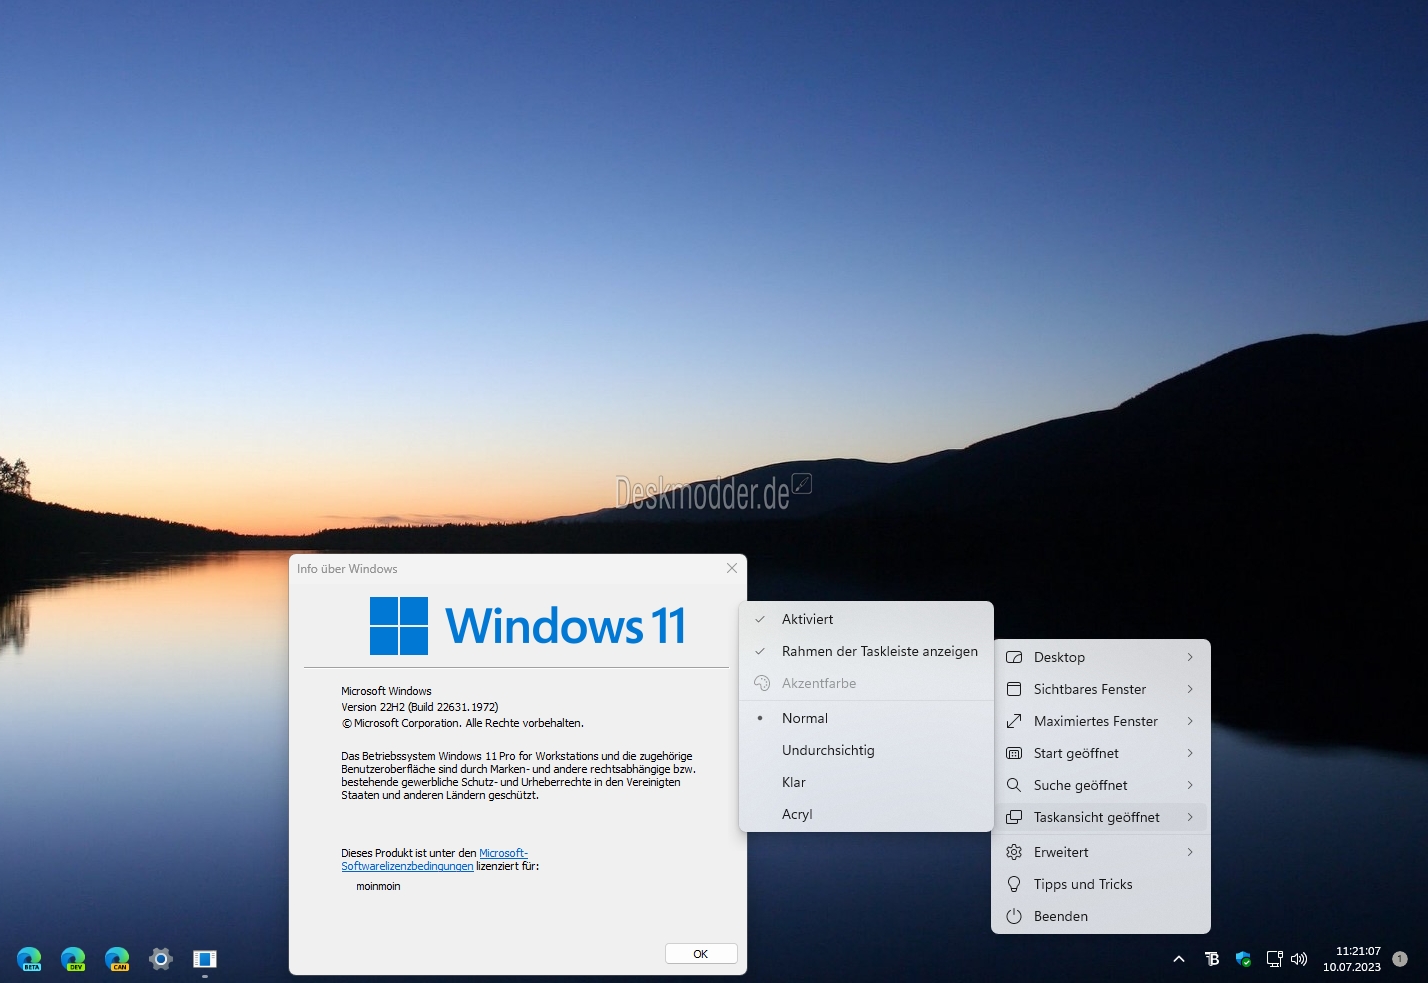
Task: Toggle the Aktiviert checkmark option
Action: point(866,619)
